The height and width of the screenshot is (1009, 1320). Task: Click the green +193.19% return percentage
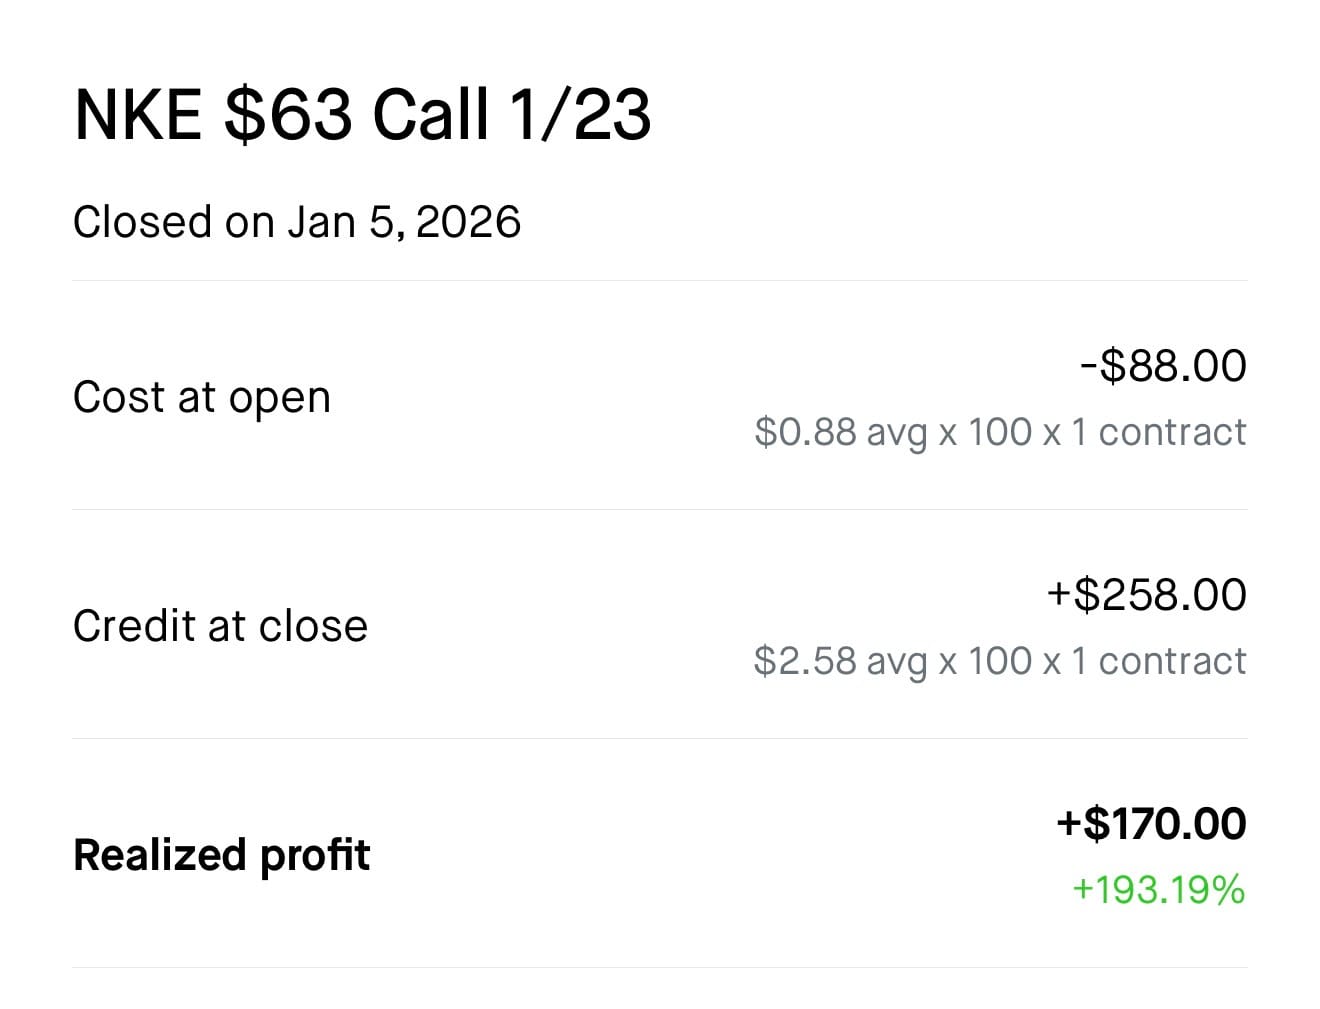1158,889
